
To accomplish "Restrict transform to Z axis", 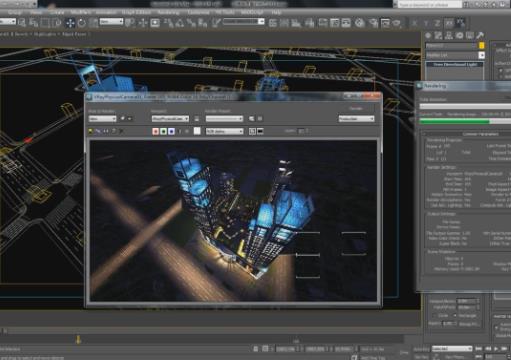I will pos(437,23).
